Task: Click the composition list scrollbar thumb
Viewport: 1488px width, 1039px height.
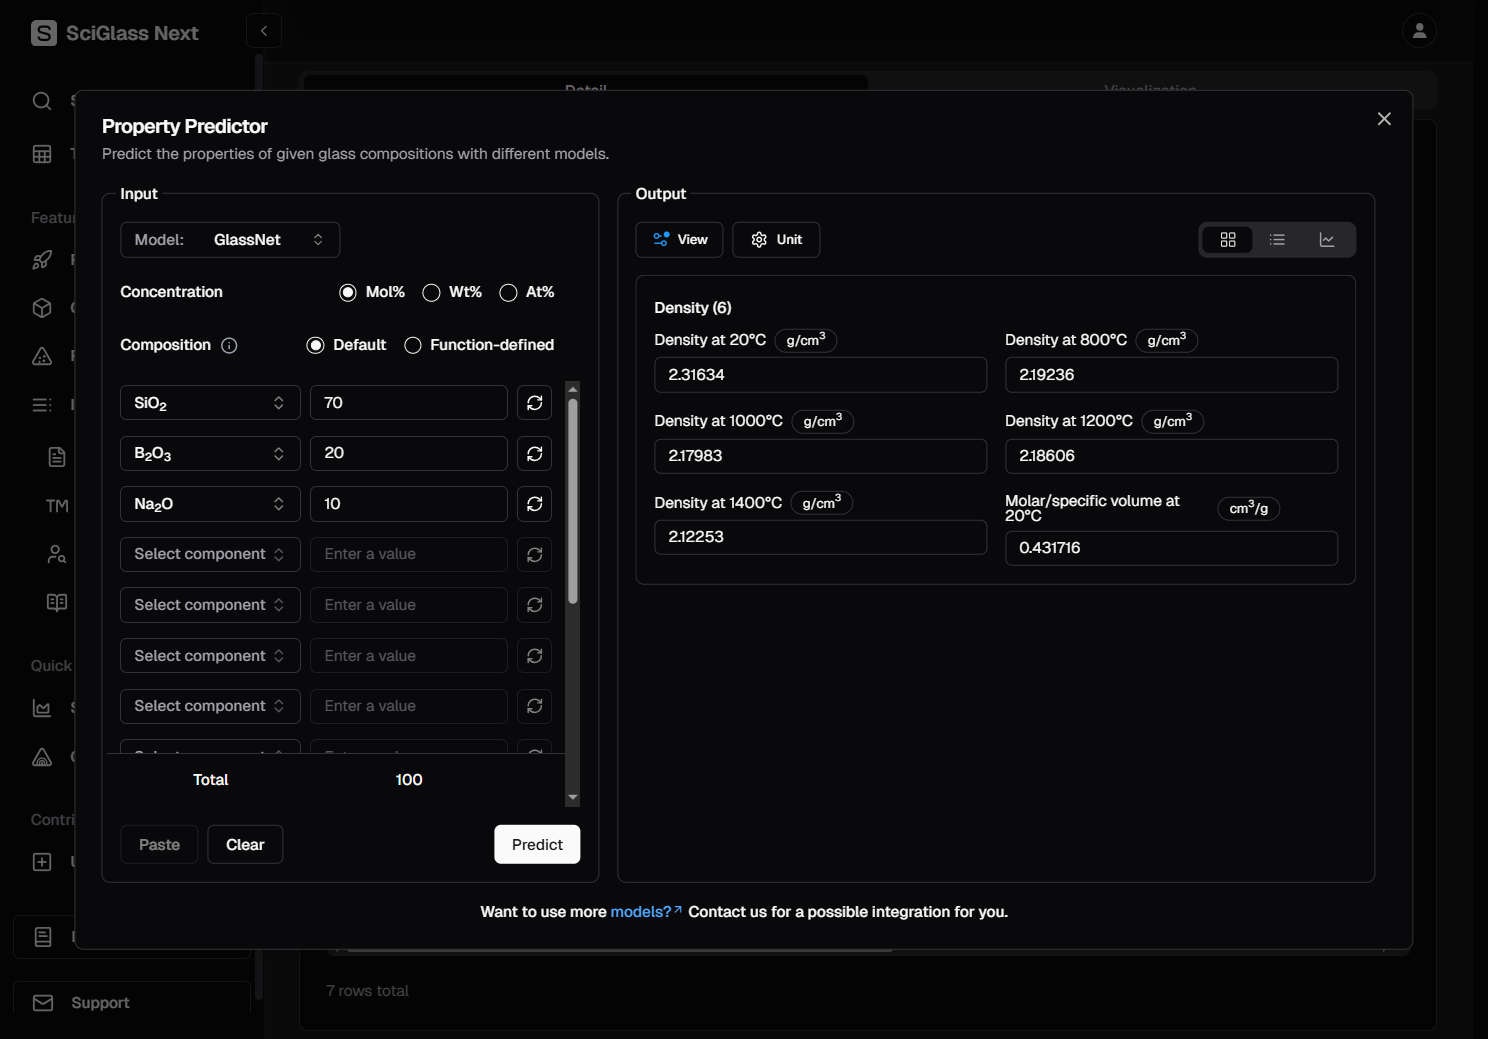Action: pyautogui.click(x=573, y=500)
